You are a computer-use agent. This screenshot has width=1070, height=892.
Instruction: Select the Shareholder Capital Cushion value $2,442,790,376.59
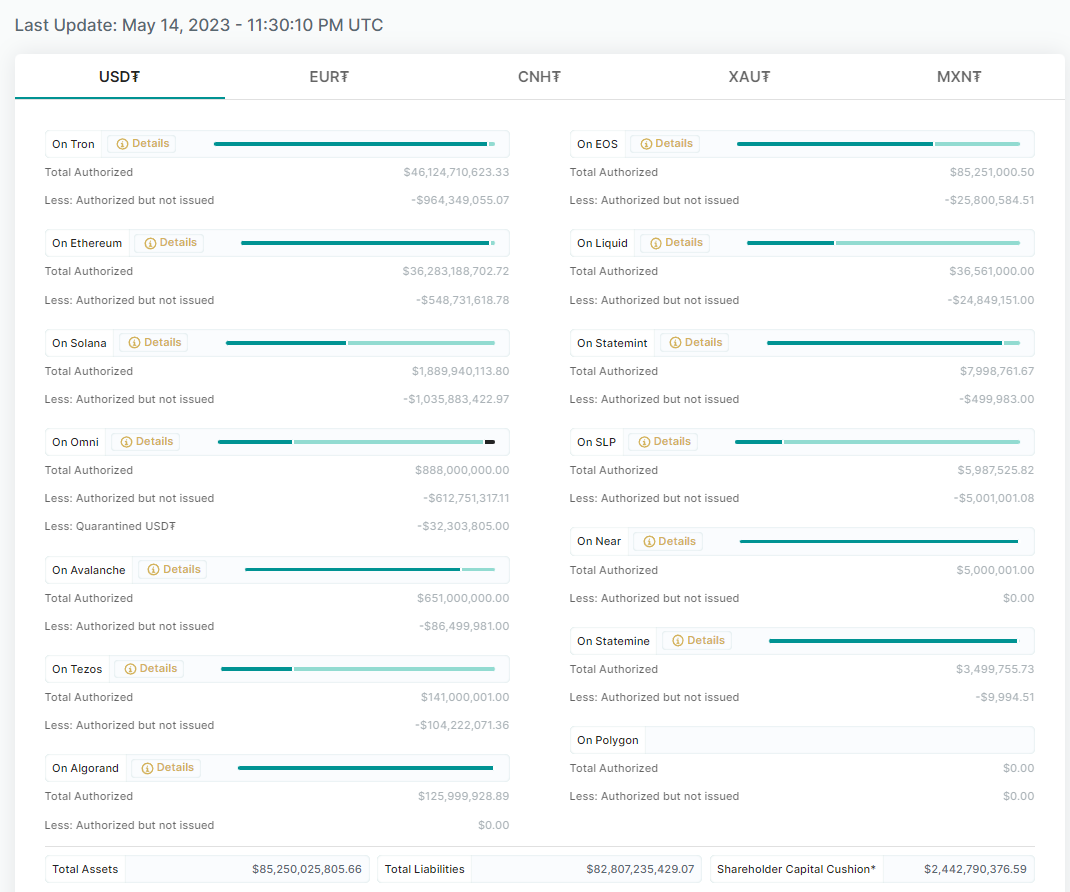(x=975, y=869)
